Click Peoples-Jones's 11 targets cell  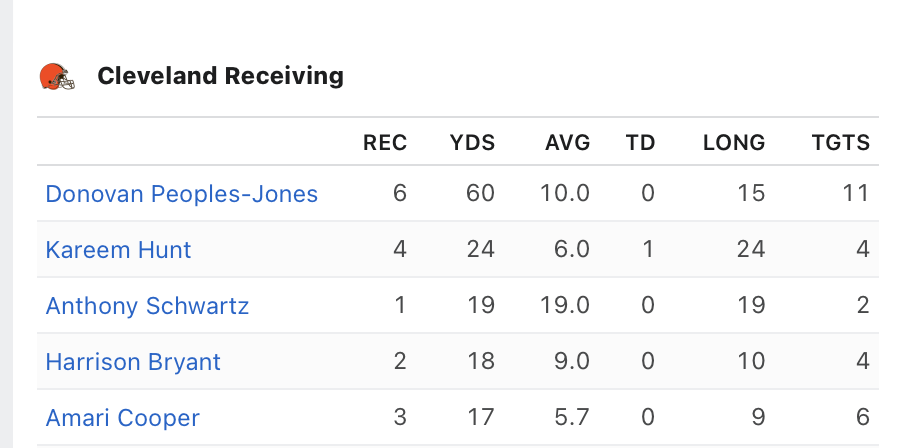855,193
